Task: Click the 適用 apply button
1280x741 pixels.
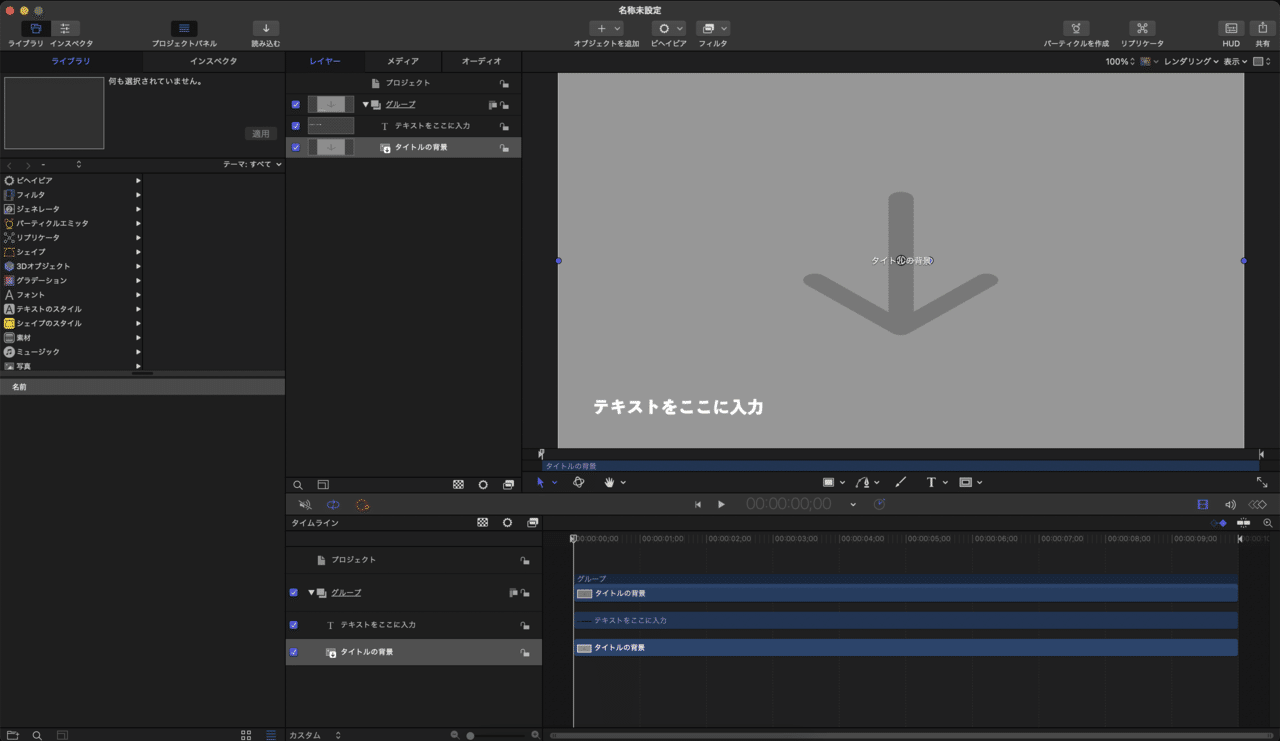Action: pos(260,135)
